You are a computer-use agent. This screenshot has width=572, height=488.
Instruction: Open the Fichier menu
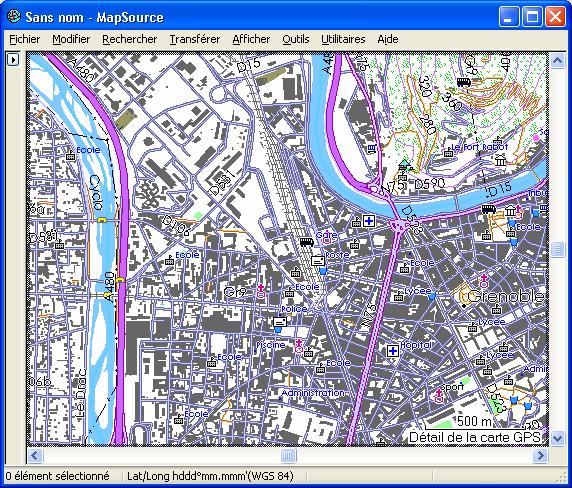pyautogui.click(x=24, y=39)
